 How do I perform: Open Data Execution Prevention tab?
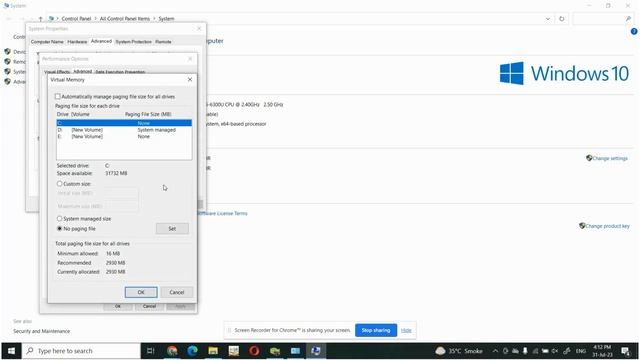tap(120, 72)
